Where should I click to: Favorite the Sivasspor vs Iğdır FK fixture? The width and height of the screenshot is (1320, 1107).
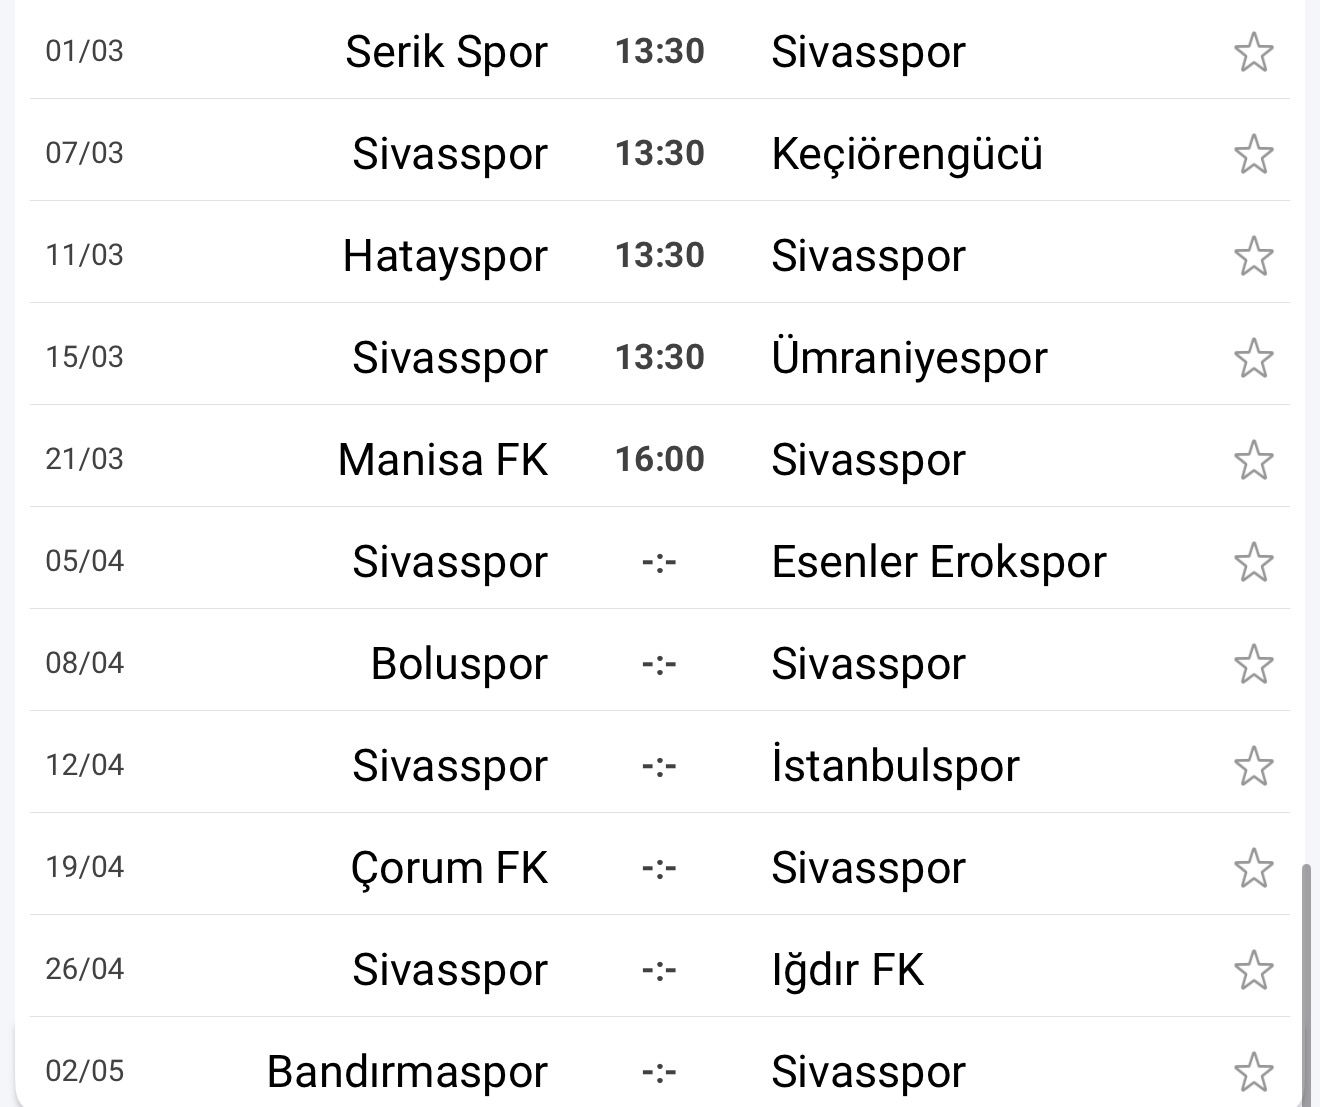pyautogui.click(x=1253, y=970)
